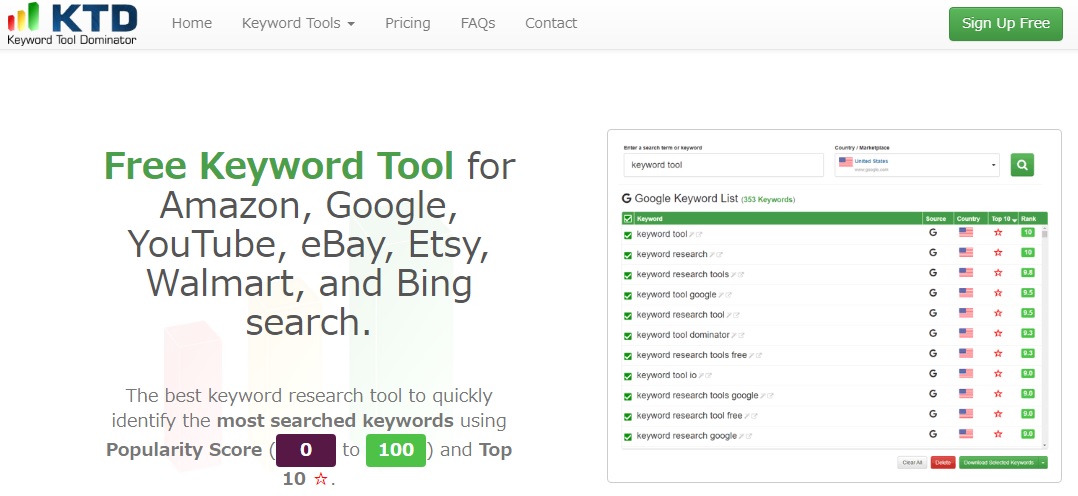This screenshot has width=1078, height=496.
Task: Click the United States flag in Country/Marketplace selector
Action: (846, 162)
